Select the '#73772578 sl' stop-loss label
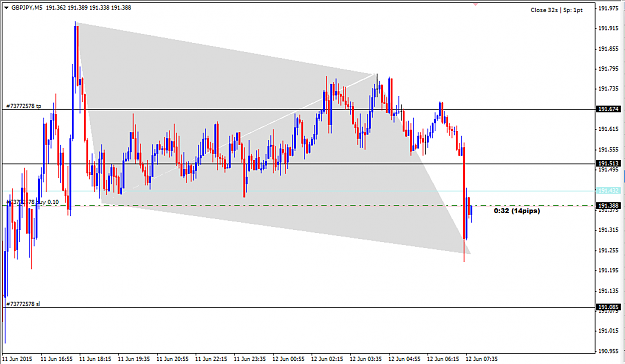Image resolution: width=625 pixels, height=364 pixels. (23, 304)
